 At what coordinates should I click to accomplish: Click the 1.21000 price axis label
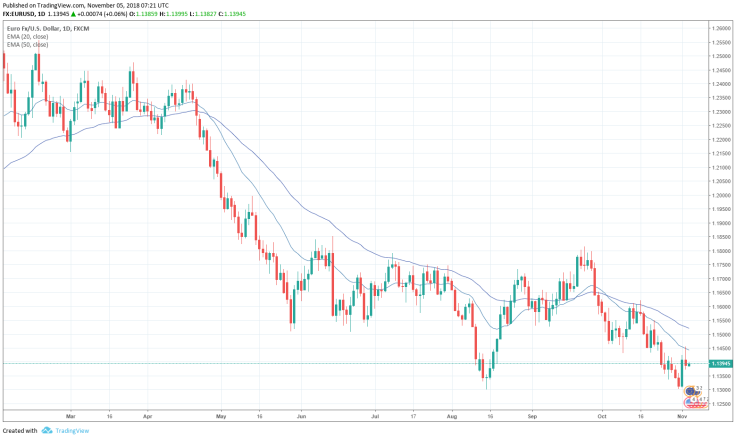click(721, 168)
